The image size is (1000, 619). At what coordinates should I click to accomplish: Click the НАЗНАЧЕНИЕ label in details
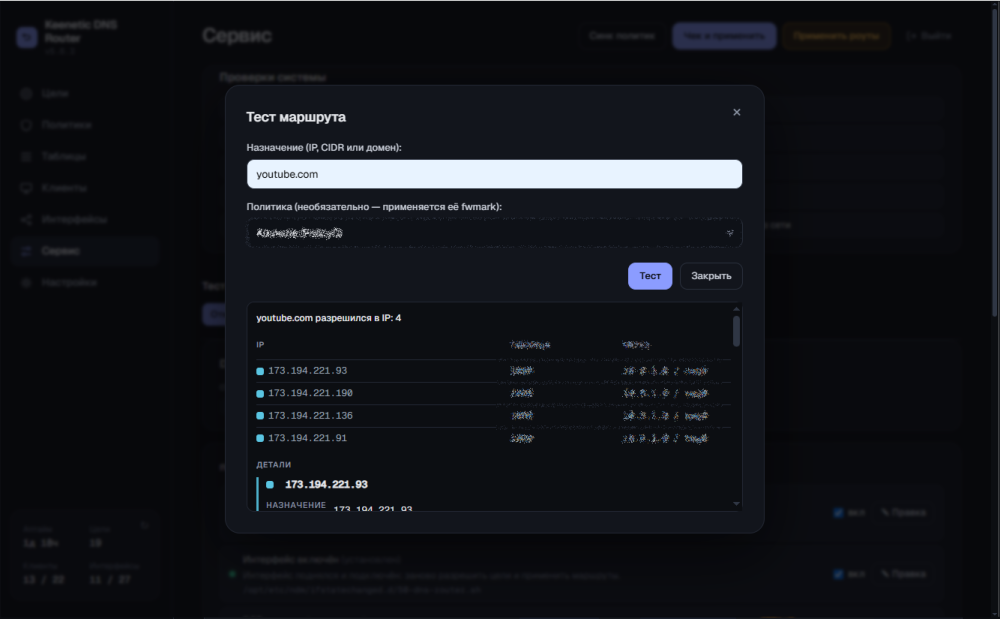296,505
